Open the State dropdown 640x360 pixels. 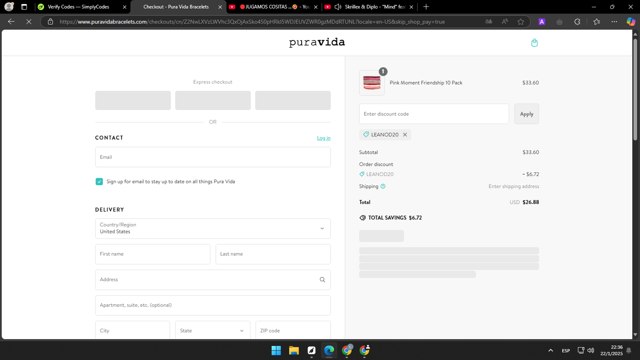(213, 330)
